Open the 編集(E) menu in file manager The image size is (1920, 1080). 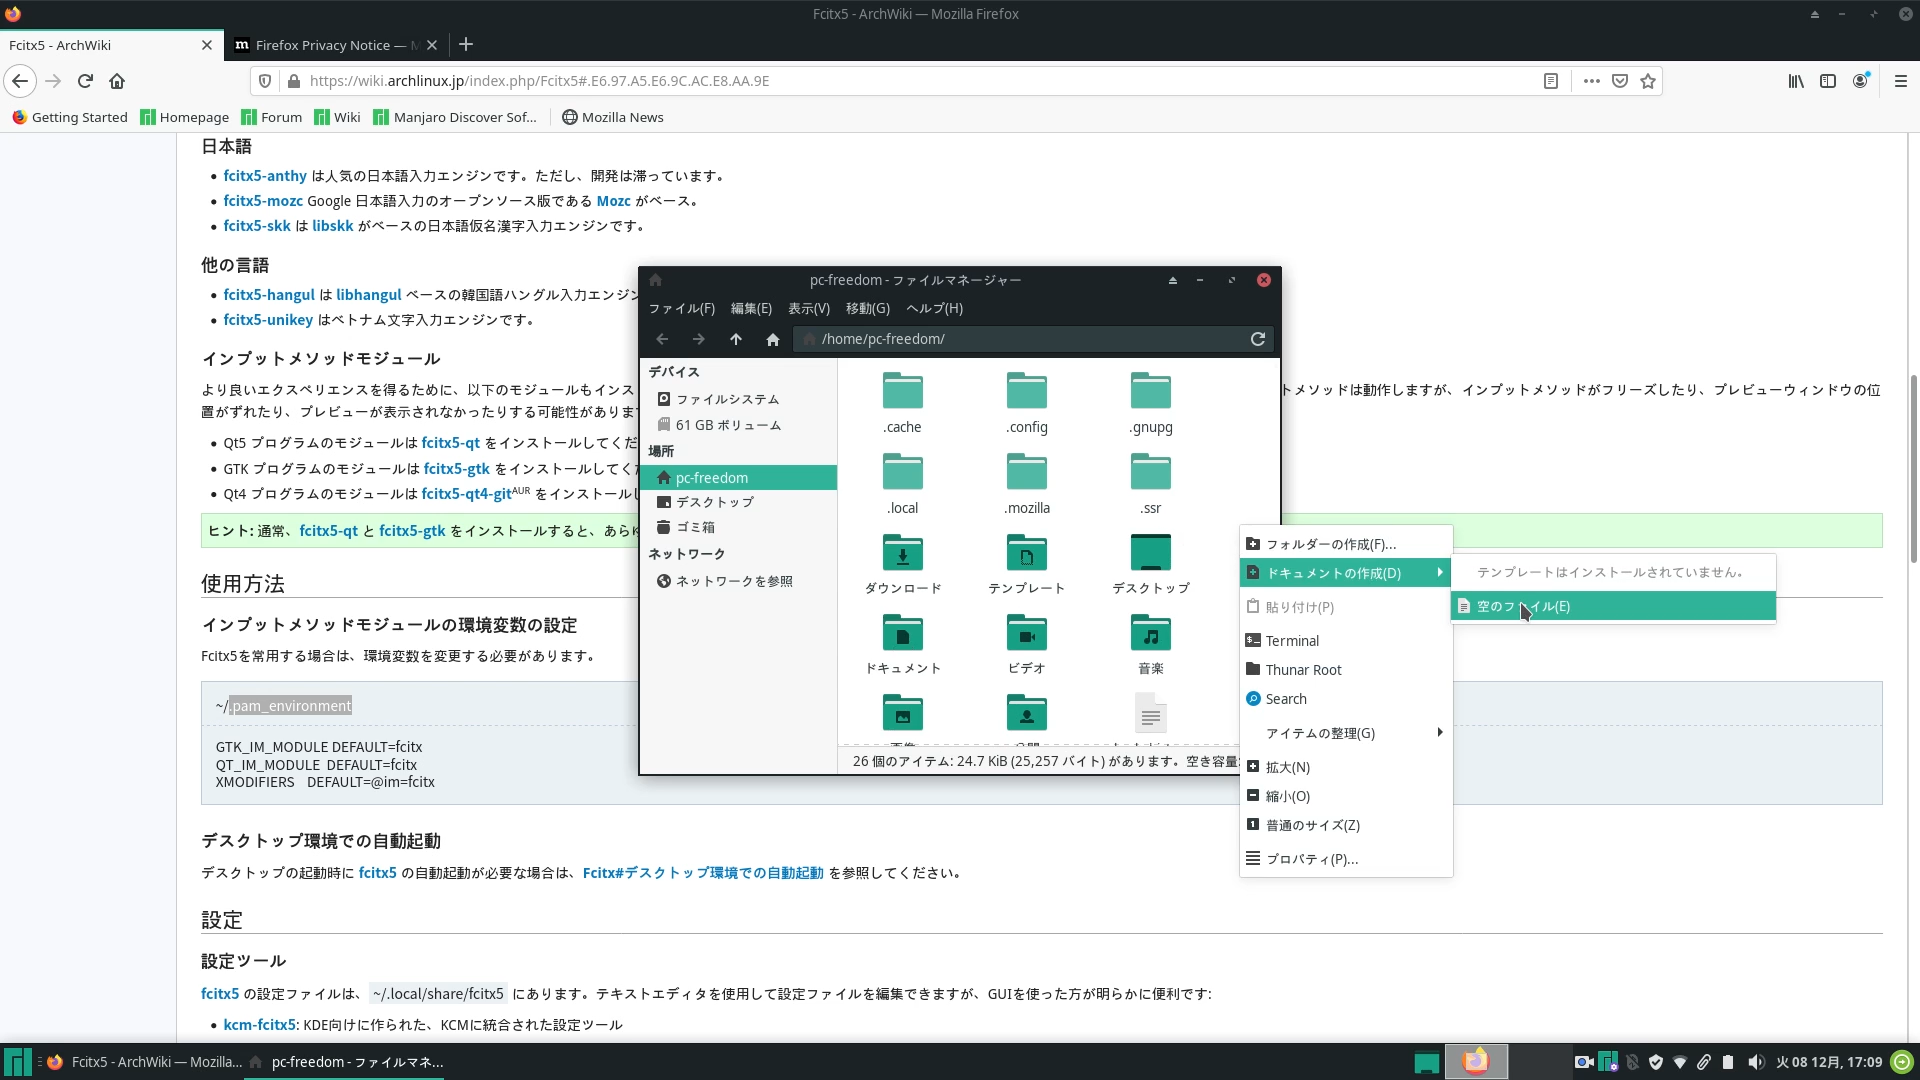pos(750,308)
